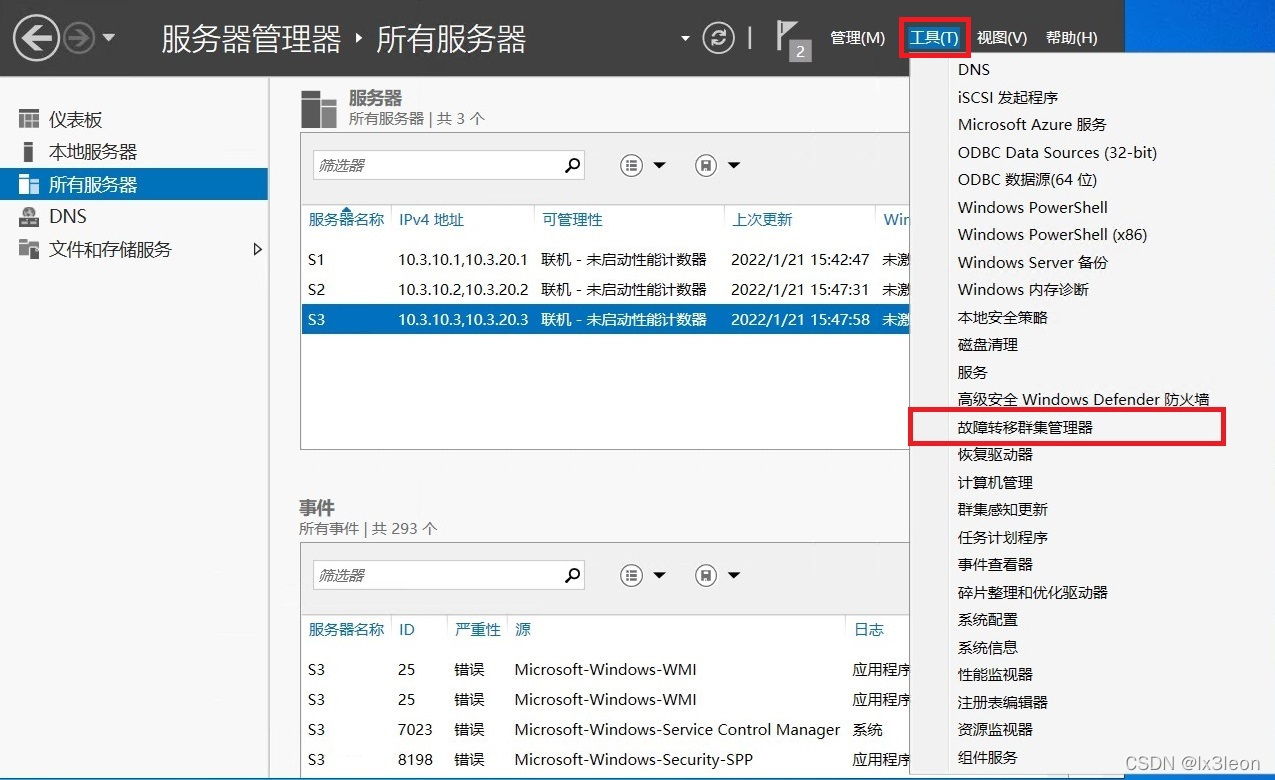Choose Windows PowerShell from tools list
Screen dimensions: 1275x780
(x=1033, y=207)
